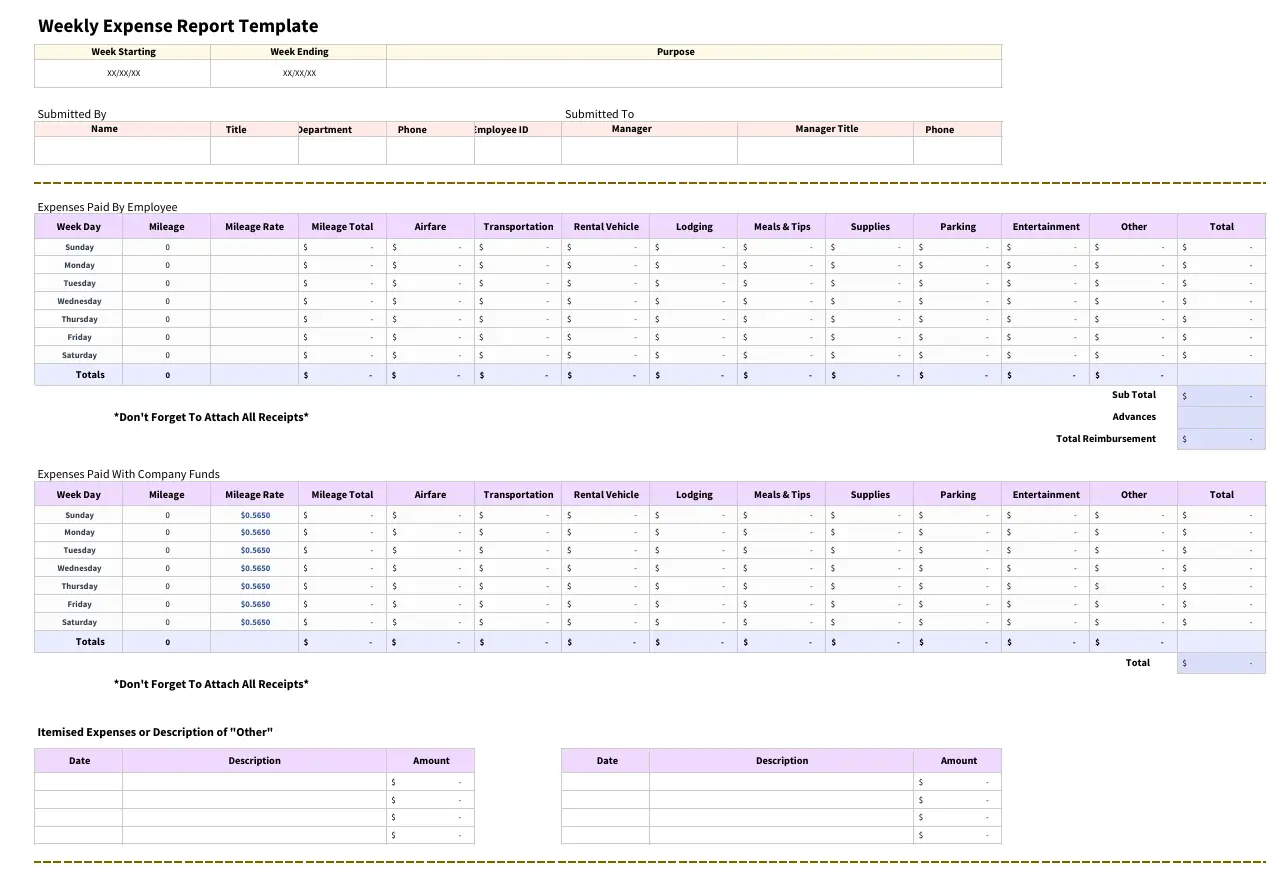Viewport: 1287px width, 871px height.
Task: Select the Sub Total amount cell
Action: point(1221,395)
